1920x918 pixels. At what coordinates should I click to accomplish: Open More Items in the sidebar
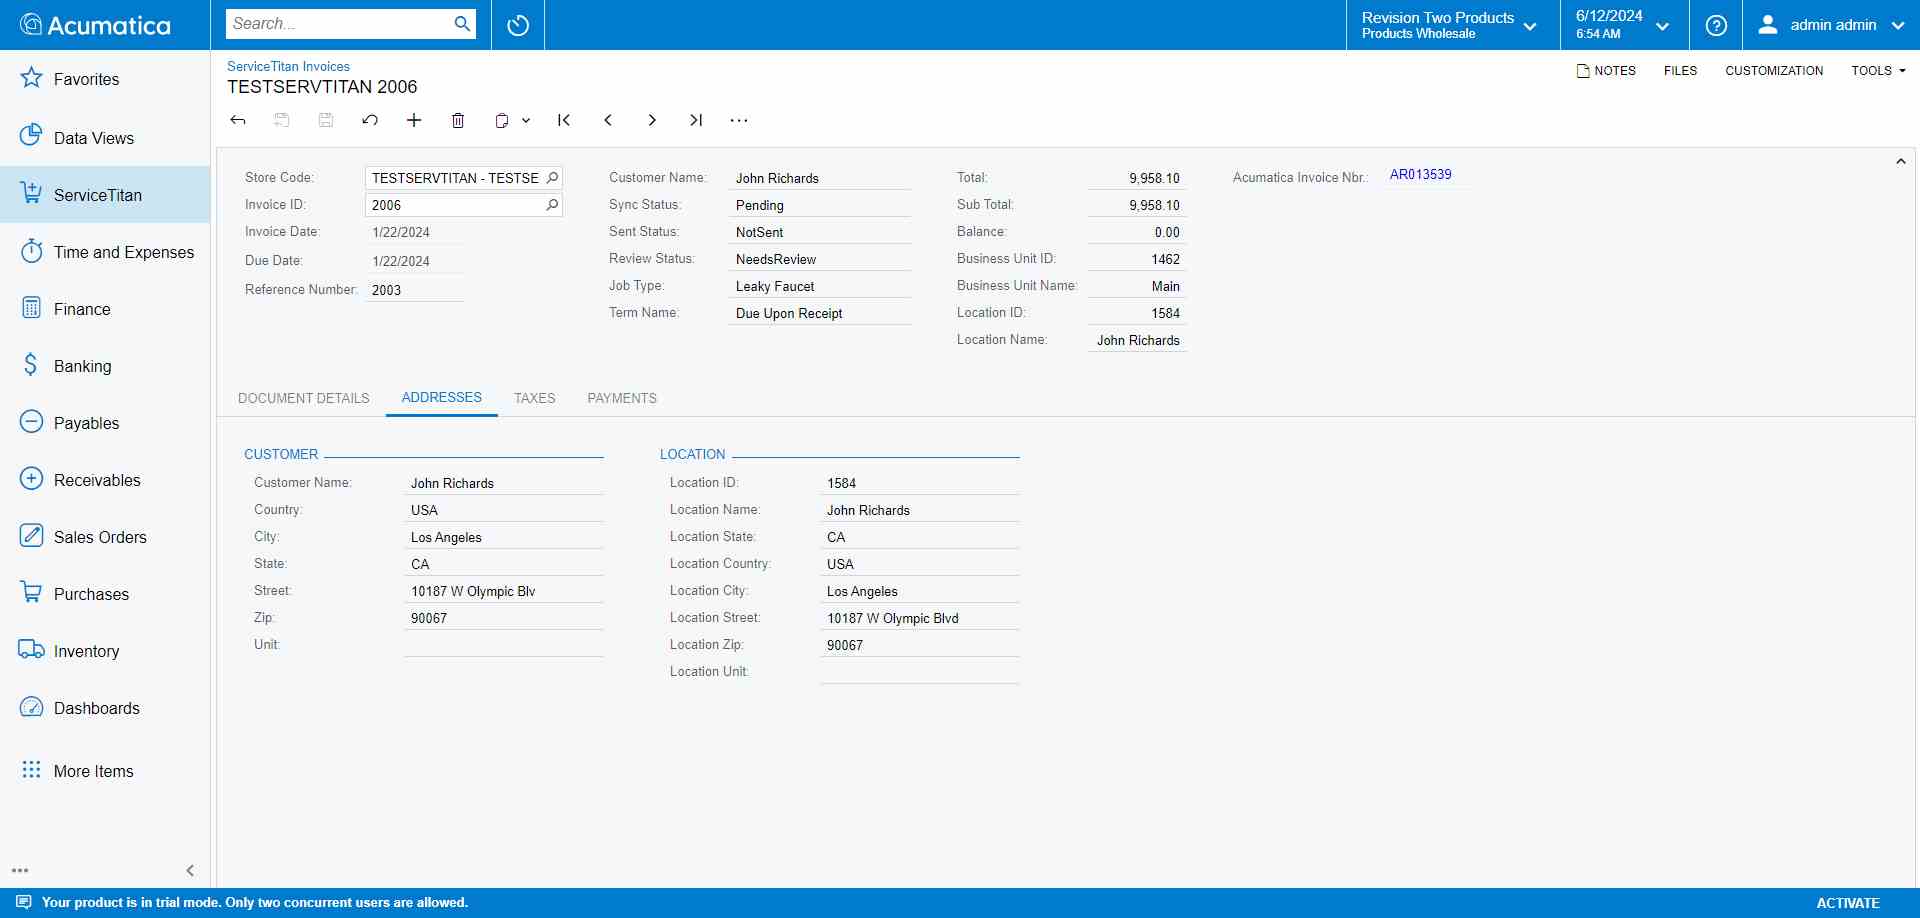105,771
